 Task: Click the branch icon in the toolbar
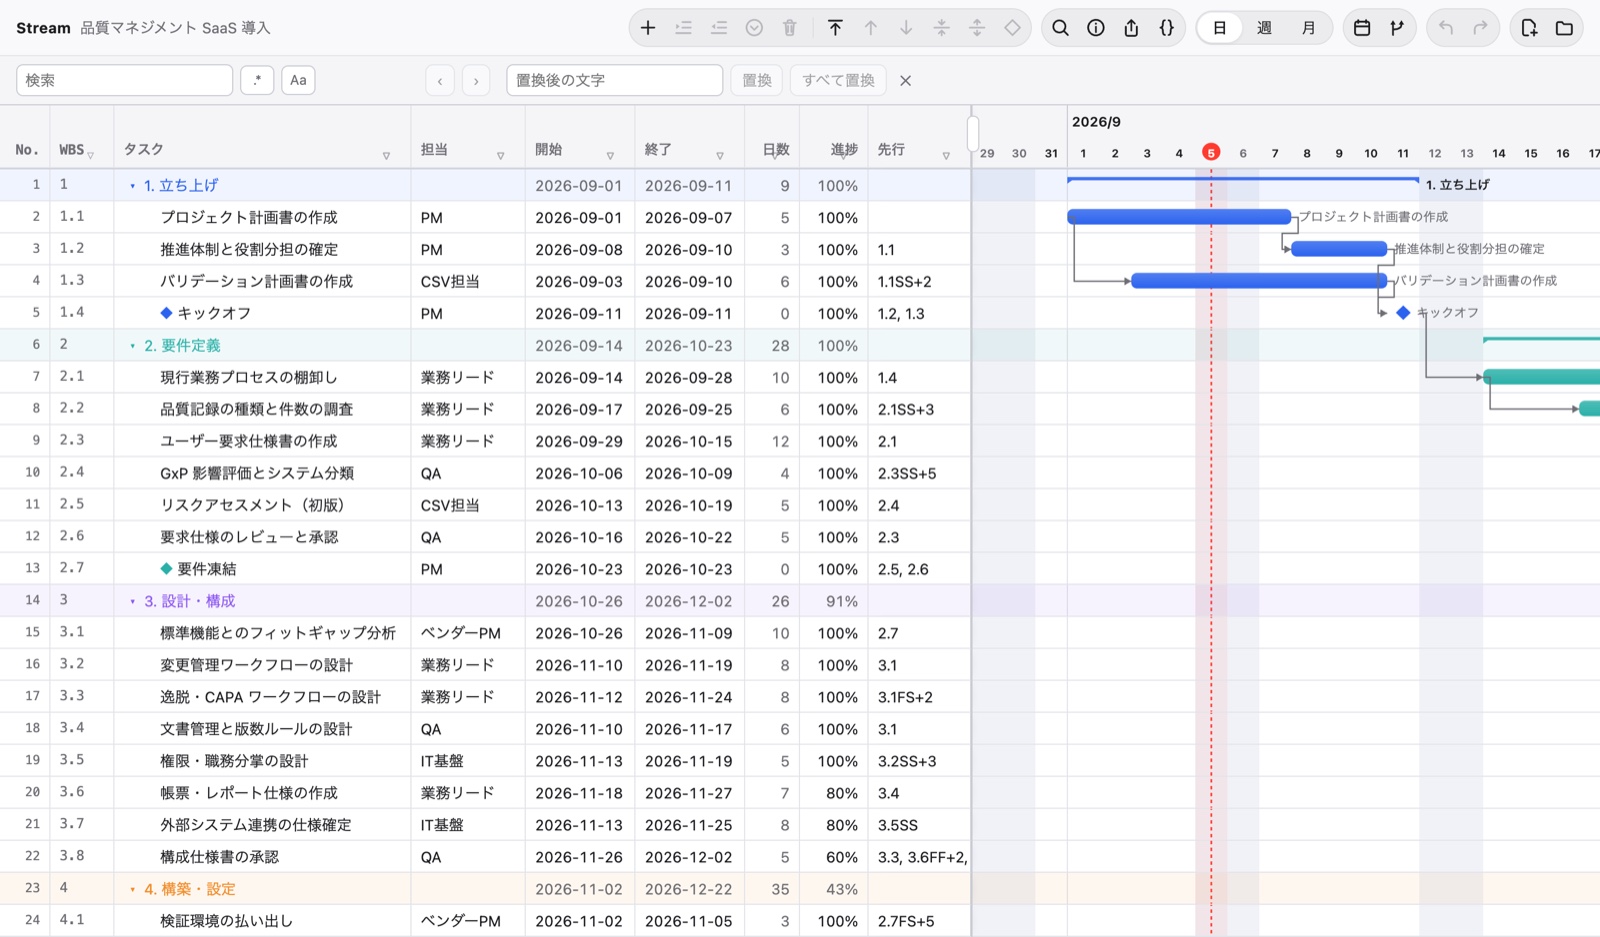1397,28
